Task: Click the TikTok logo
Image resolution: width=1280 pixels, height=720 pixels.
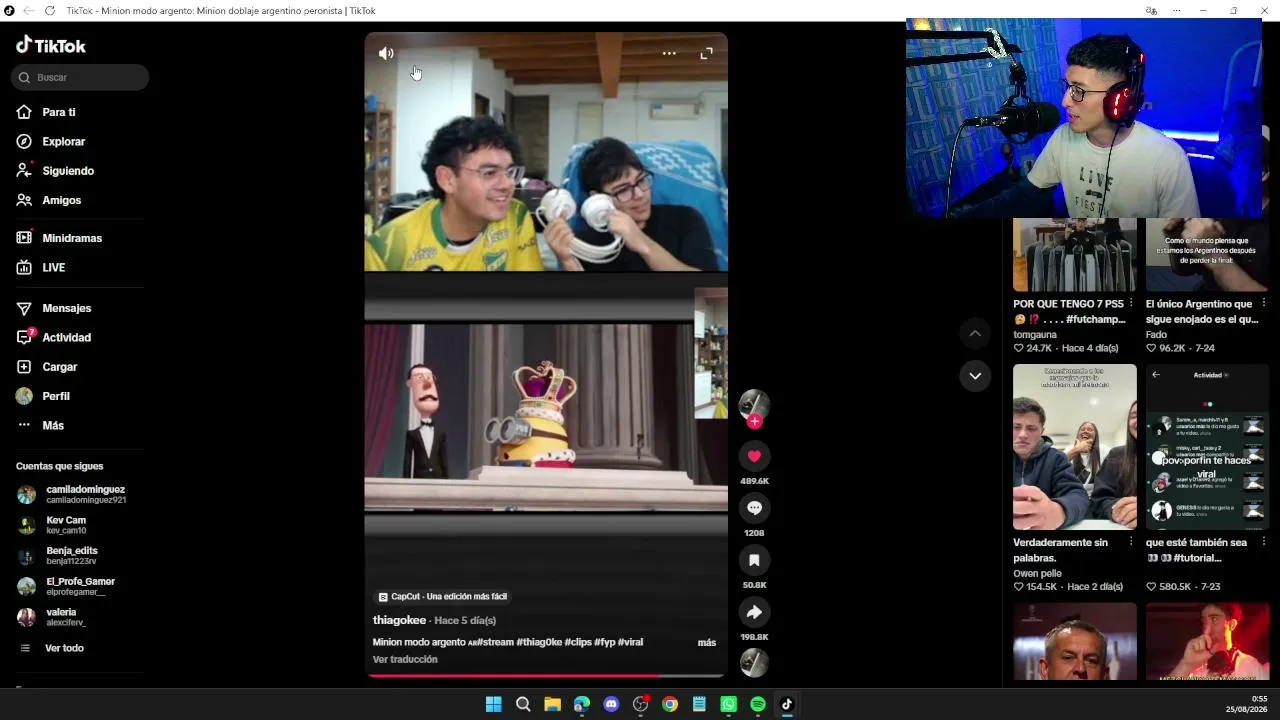Action: point(51,45)
